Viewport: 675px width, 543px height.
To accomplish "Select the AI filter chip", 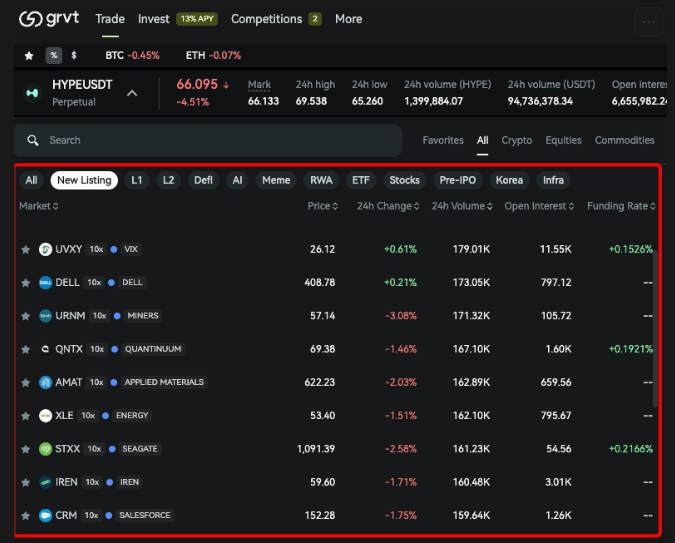I will (237, 180).
